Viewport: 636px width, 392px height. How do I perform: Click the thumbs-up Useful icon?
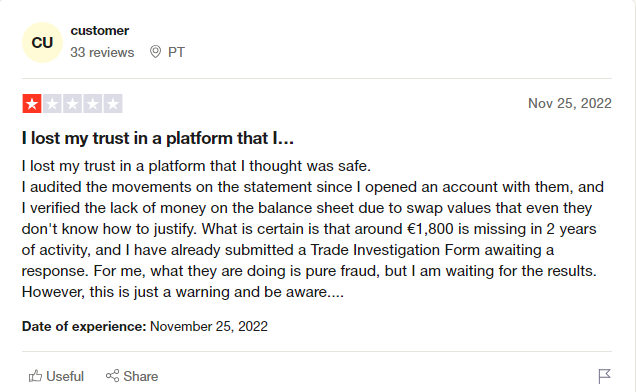pyautogui.click(x=35, y=376)
